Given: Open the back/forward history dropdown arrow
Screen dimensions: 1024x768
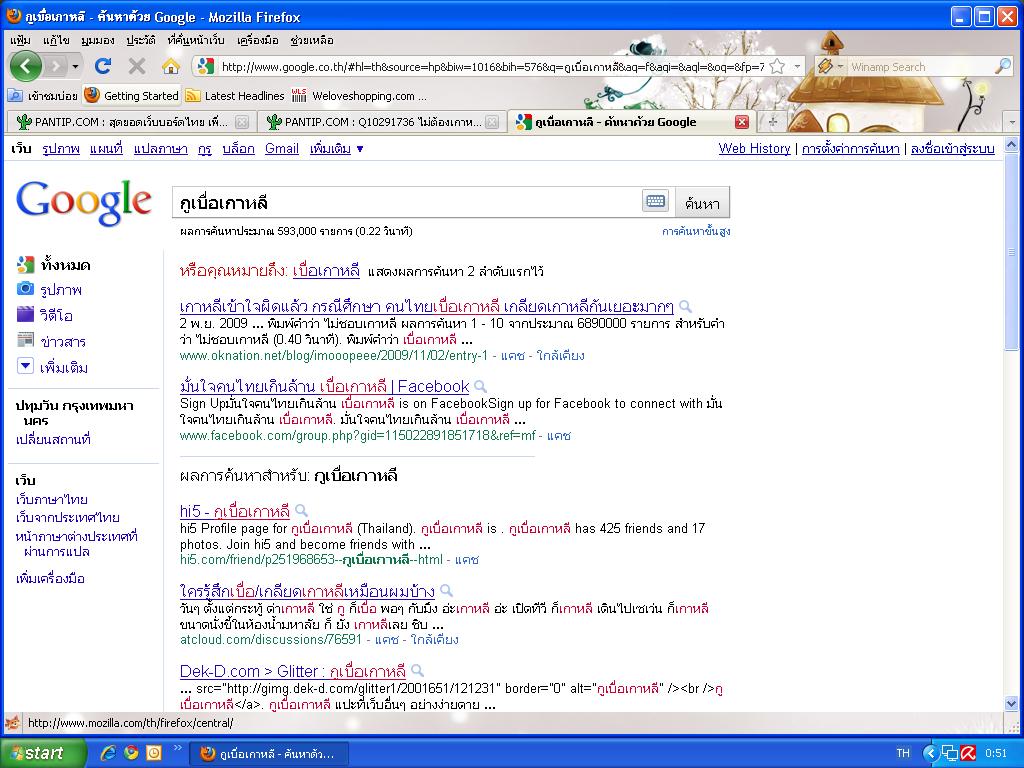Looking at the screenshot, I should point(75,67).
